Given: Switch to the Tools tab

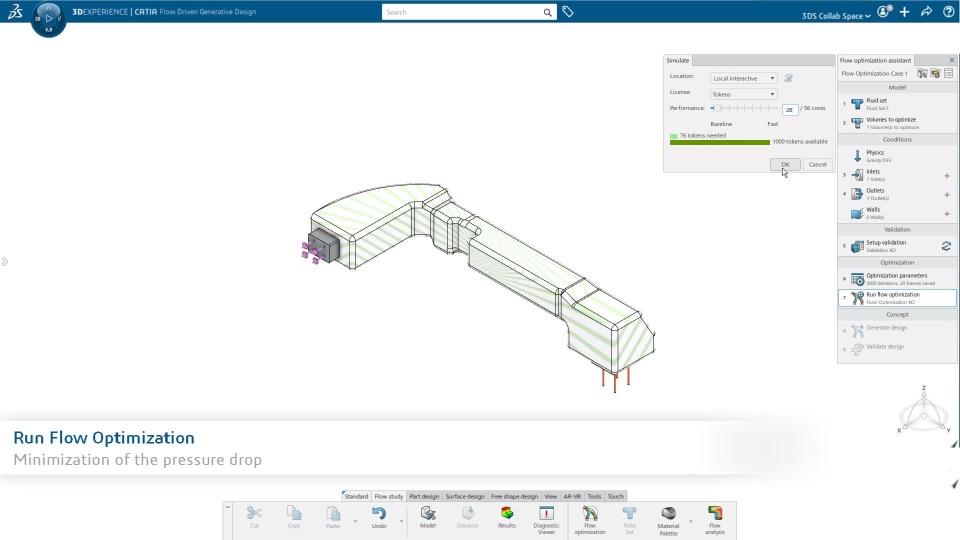Looking at the screenshot, I should (x=594, y=497).
